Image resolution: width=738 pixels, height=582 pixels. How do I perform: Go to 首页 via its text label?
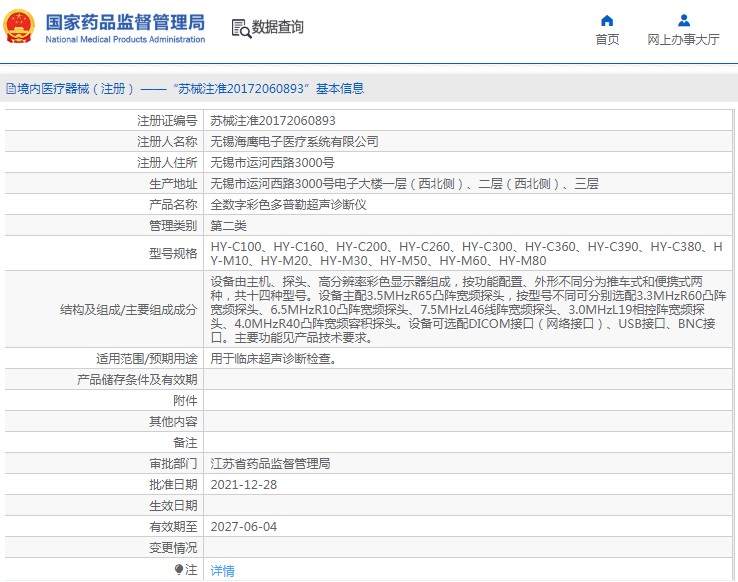(x=607, y=40)
